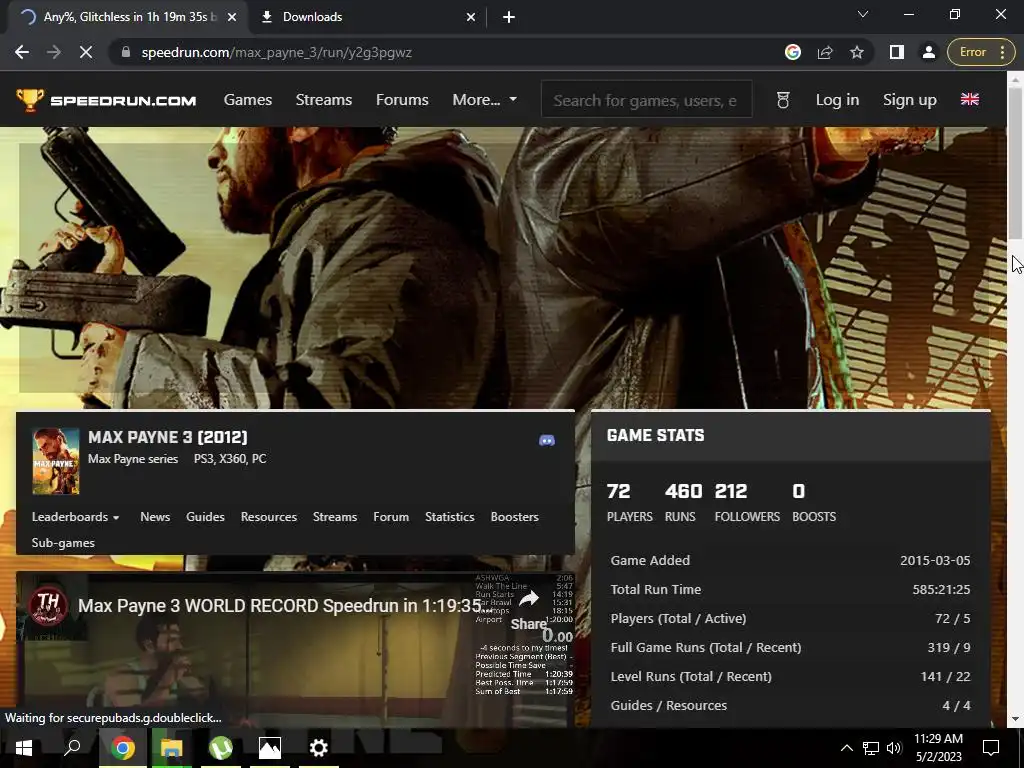The image size is (1024, 768).
Task: Expand the More... dropdown in site header
Action: pyautogui.click(x=485, y=100)
